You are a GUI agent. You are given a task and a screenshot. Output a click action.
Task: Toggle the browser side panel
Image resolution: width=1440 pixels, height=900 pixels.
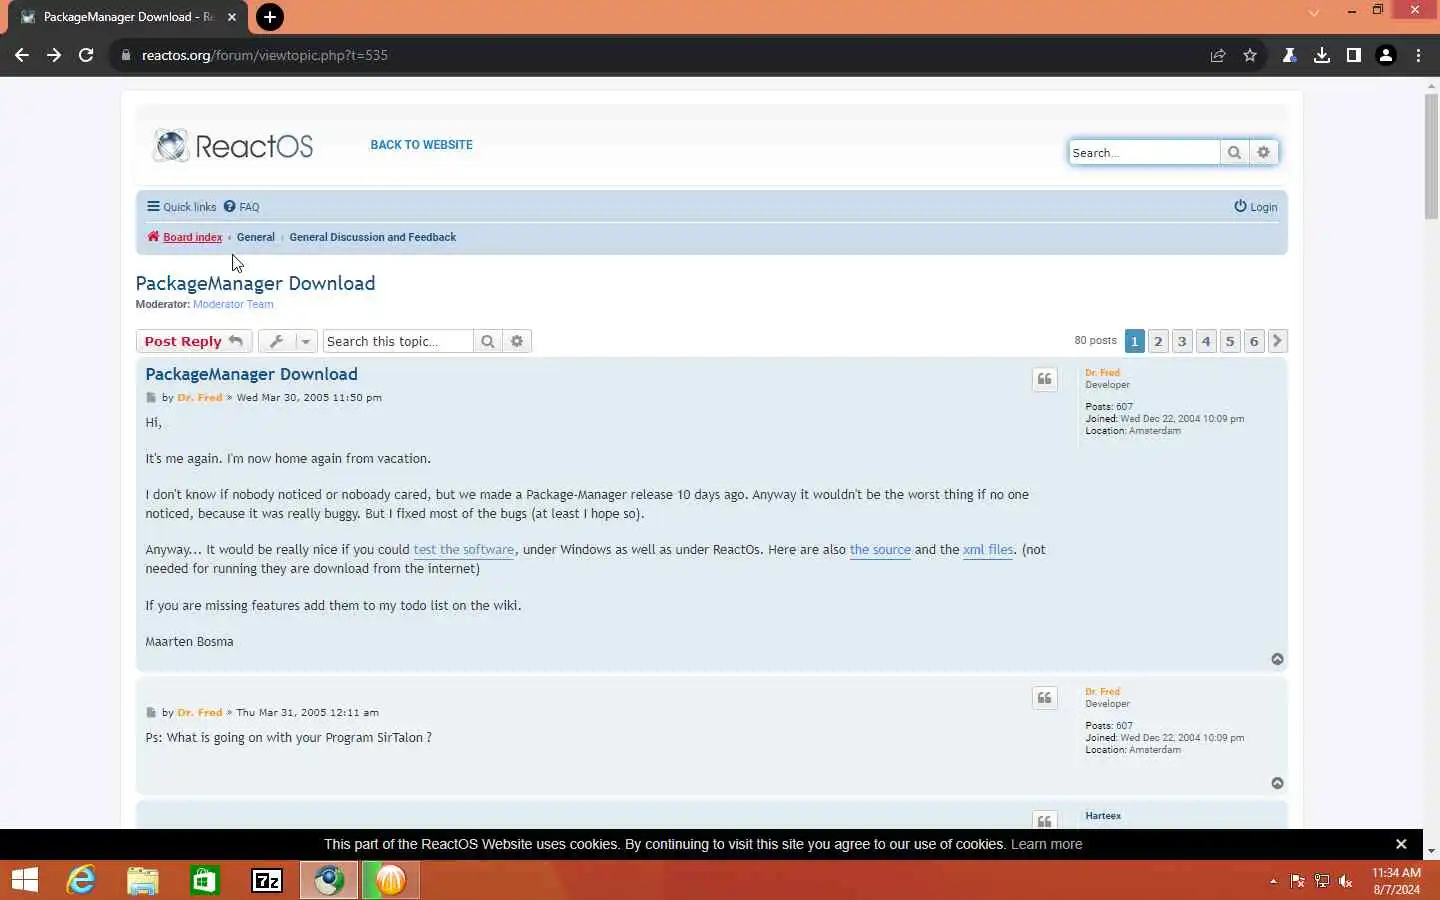coord(1354,55)
